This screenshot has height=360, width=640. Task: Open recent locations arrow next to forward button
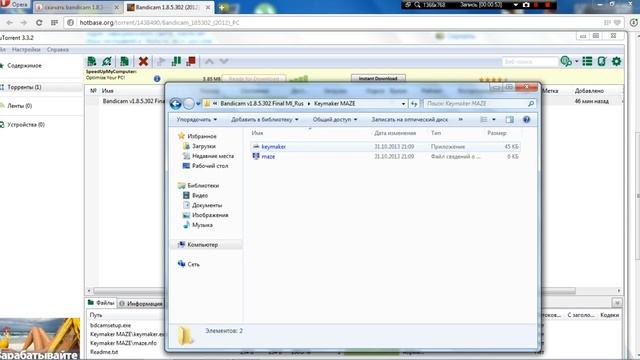click(x=198, y=104)
